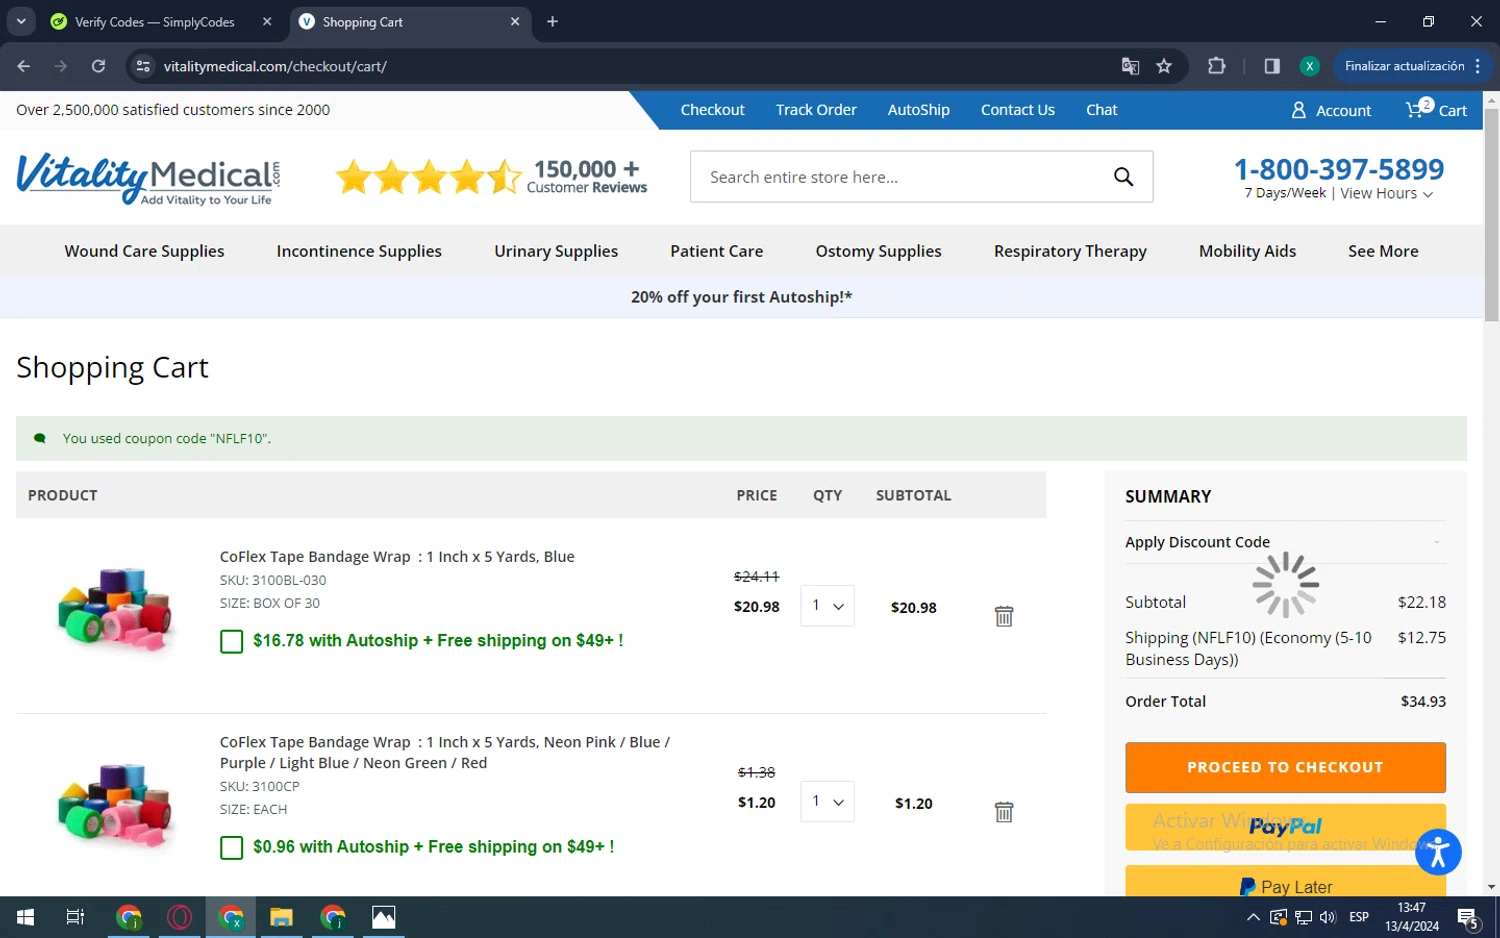Open Incontinence Supplies menu
The height and width of the screenshot is (938, 1500).
click(359, 251)
